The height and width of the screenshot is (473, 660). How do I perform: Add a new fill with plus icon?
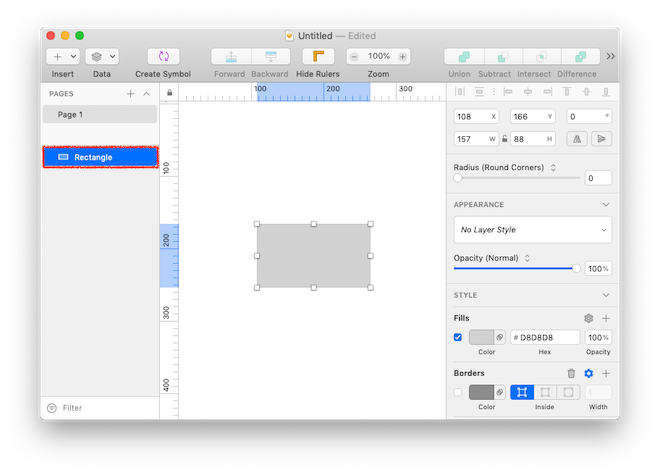click(605, 318)
